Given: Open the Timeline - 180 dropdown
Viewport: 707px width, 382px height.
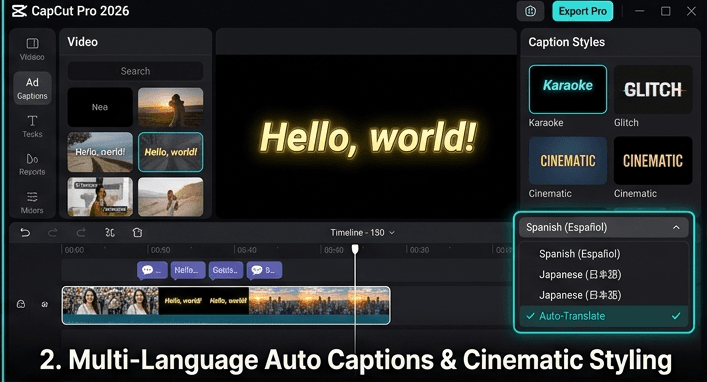Looking at the screenshot, I should 363,233.
